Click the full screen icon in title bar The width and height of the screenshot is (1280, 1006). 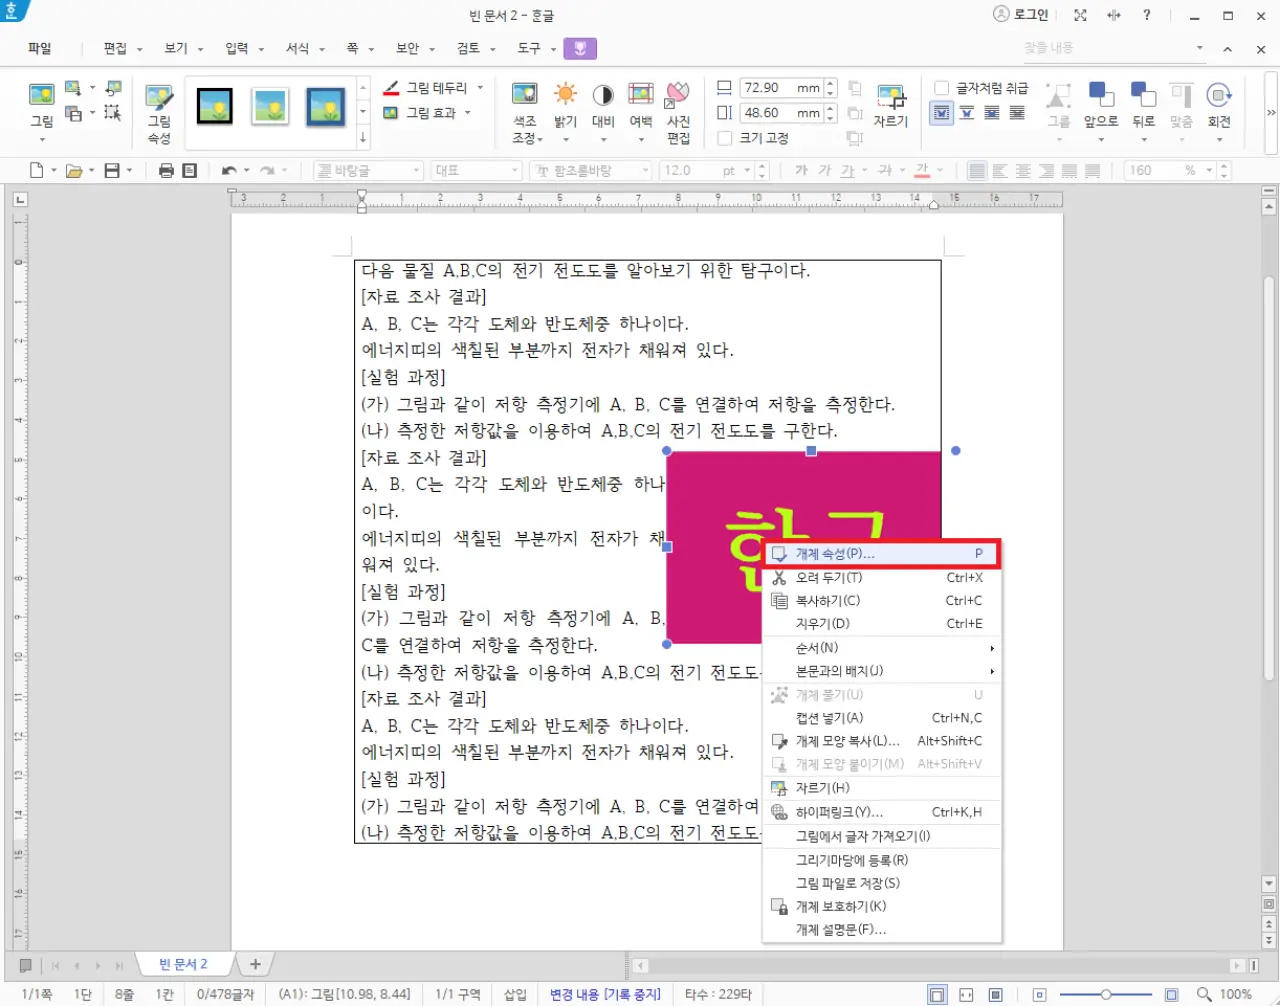[1080, 15]
